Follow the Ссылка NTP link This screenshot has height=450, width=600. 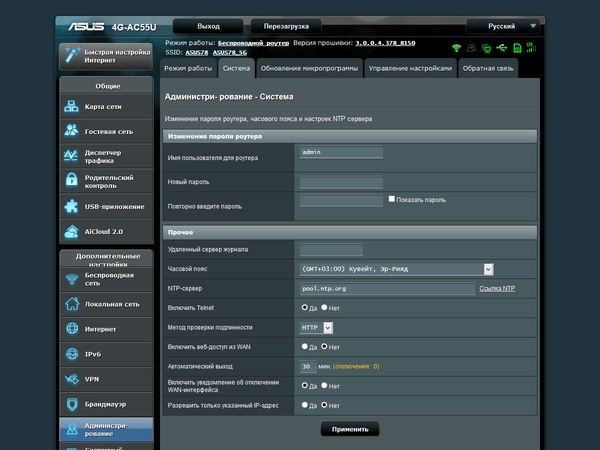497,289
